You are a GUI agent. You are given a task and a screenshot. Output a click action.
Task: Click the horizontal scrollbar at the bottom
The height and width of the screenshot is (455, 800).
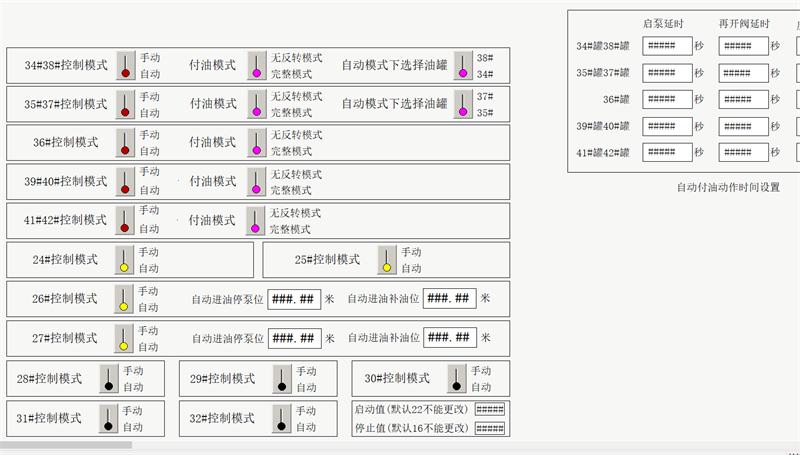point(66,445)
